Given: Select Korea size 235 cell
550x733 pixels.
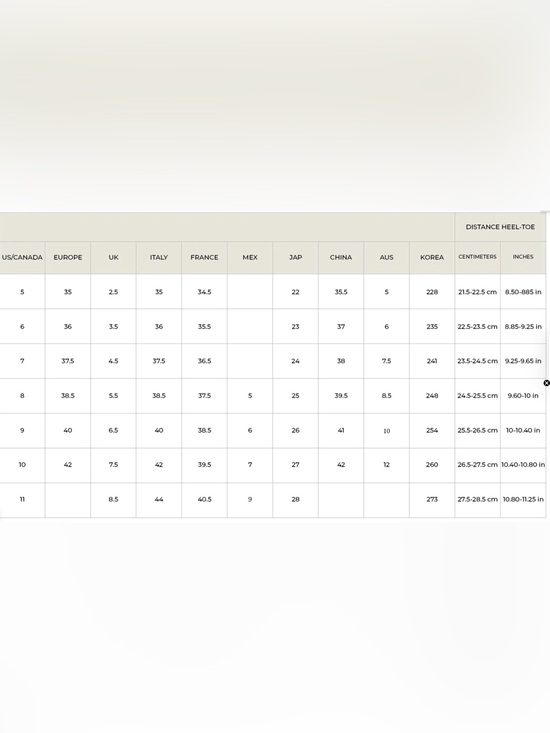Looking at the screenshot, I should point(432,326).
